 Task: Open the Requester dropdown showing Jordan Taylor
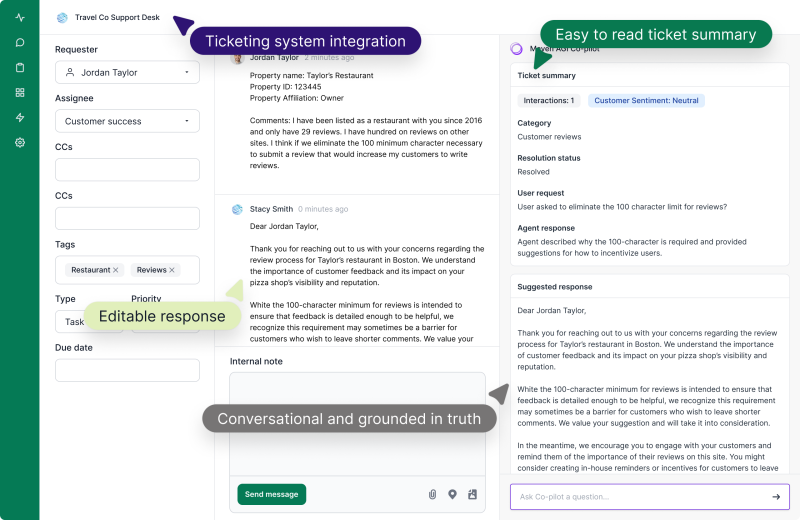(127, 72)
